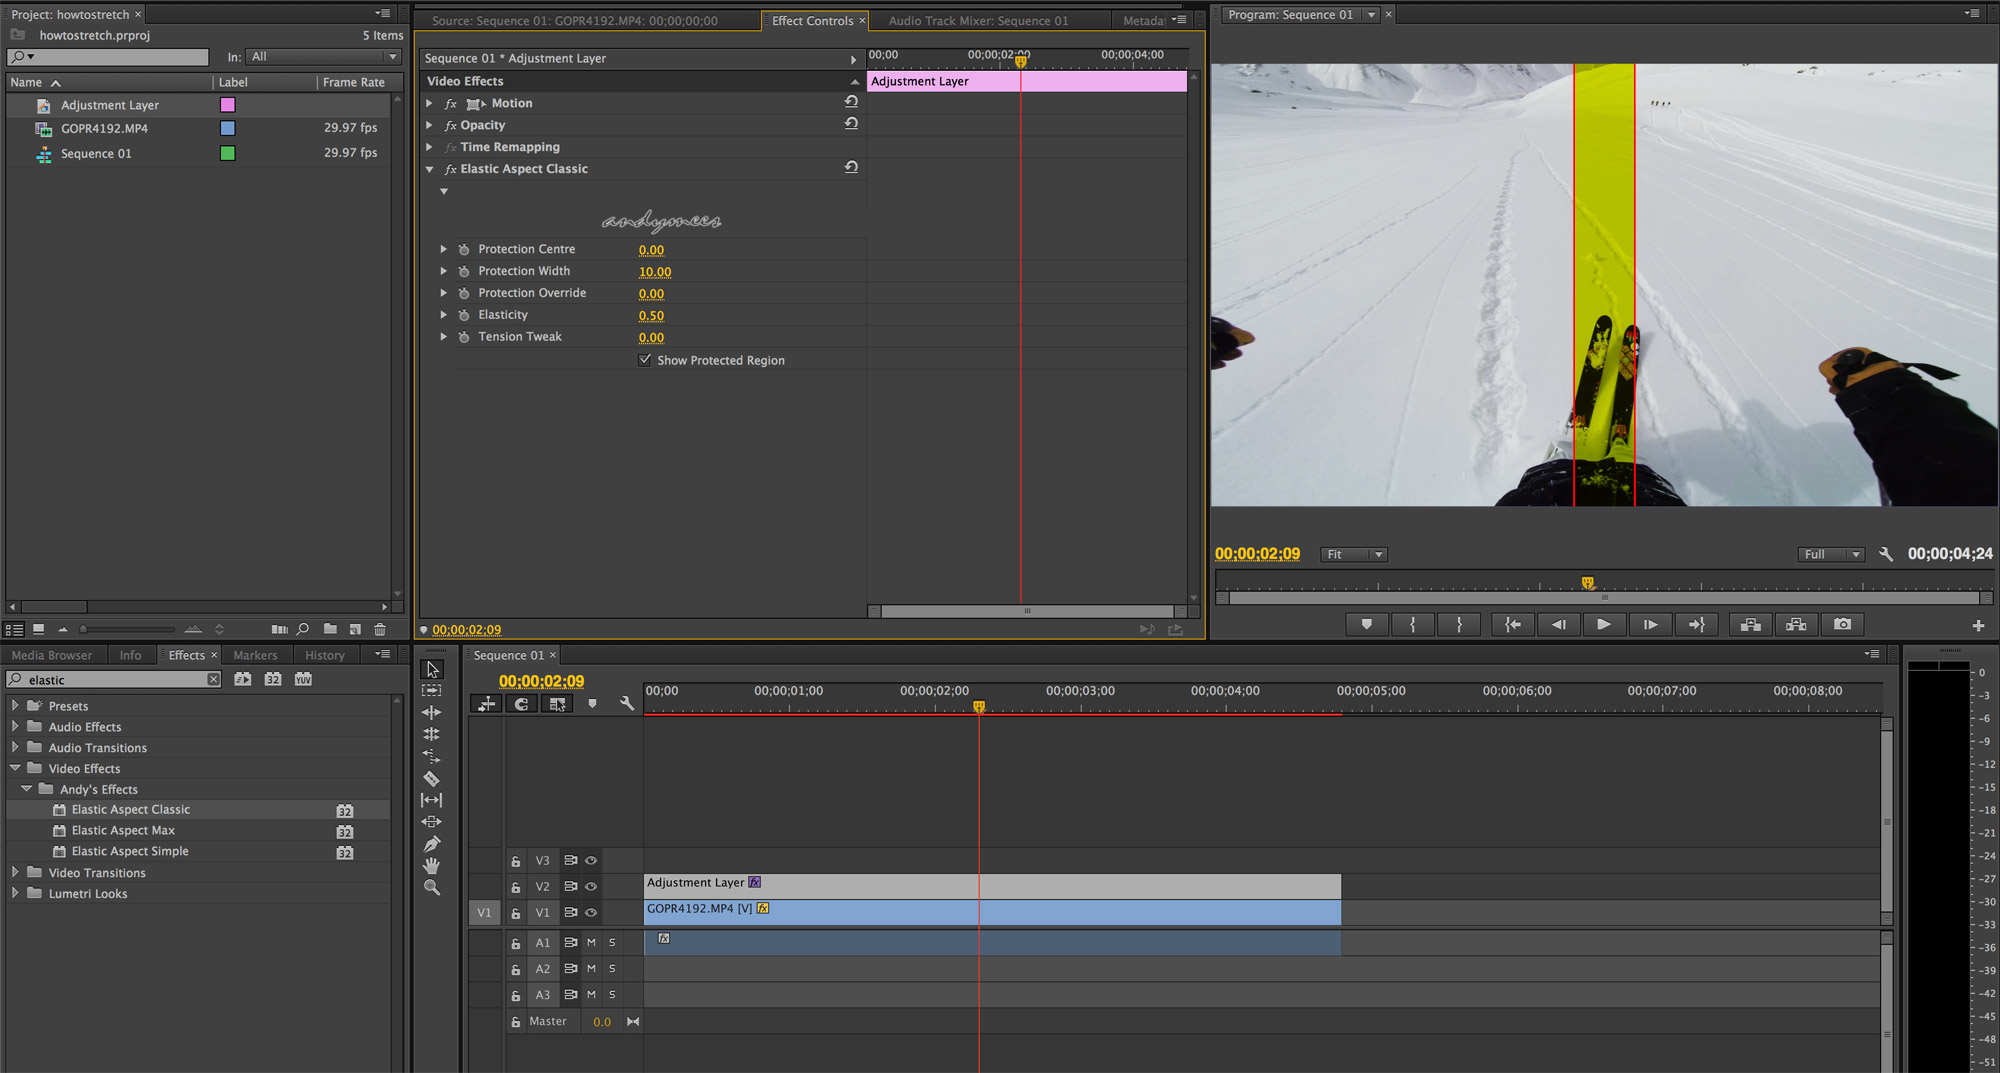
Task: Open the Button Editor plus icon
Action: click(x=1978, y=625)
